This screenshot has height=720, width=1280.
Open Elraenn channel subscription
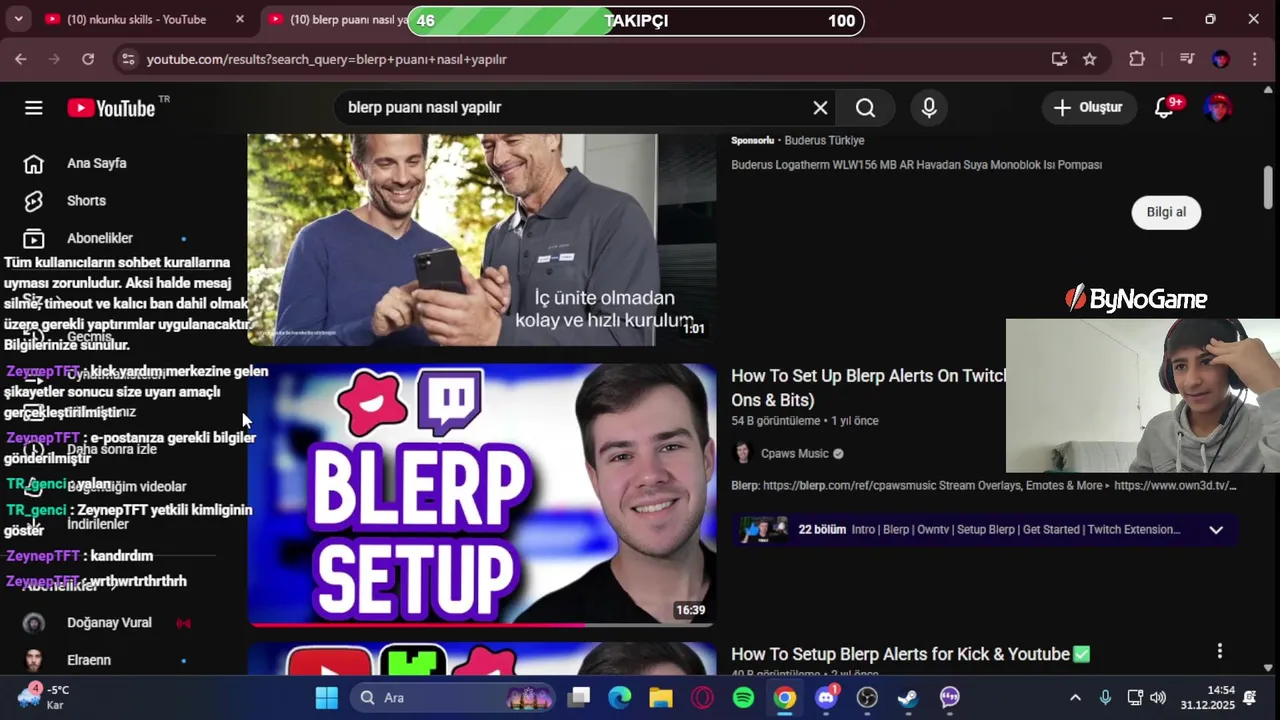click(x=89, y=660)
